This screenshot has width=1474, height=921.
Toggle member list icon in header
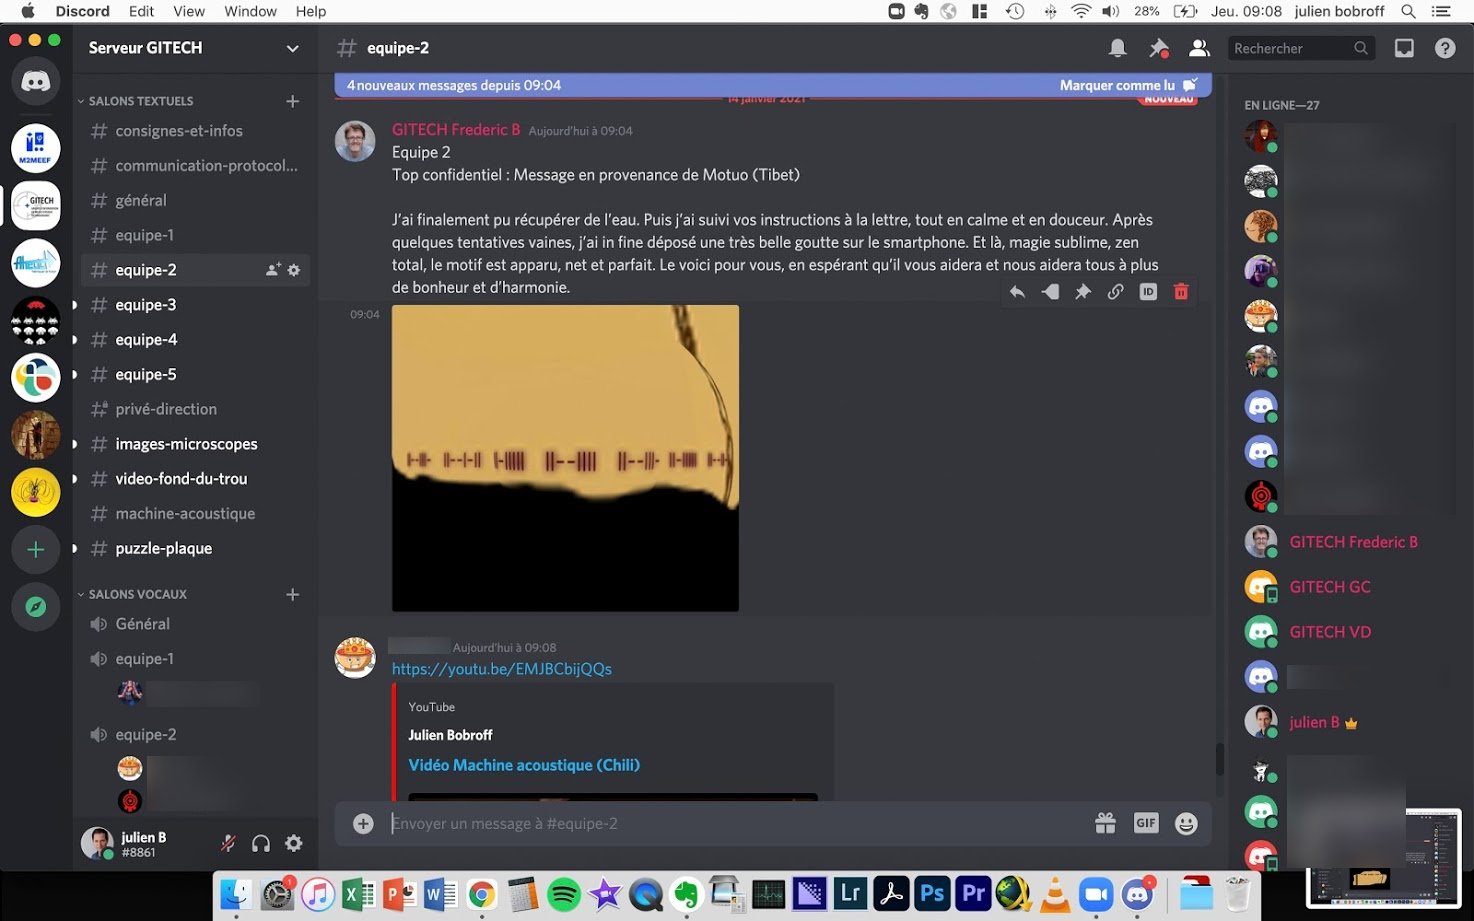pyautogui.click(x=1199, y=48)
